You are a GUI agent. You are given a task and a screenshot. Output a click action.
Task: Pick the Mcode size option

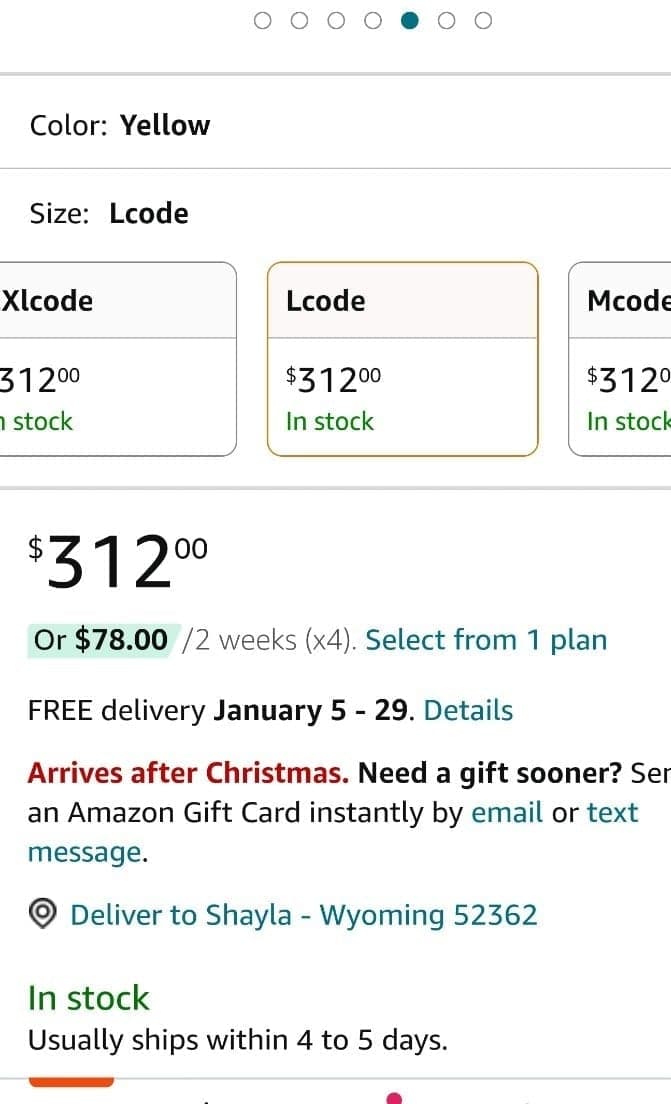[620, 359]
